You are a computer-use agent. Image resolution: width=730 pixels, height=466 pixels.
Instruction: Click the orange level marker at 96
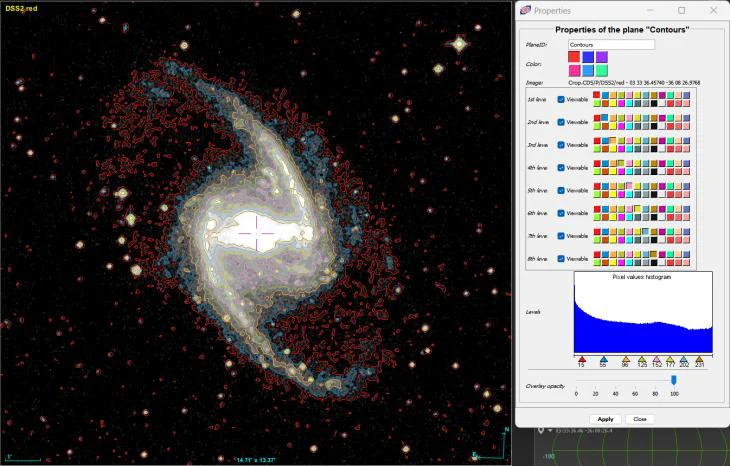[x=626, y=359]
